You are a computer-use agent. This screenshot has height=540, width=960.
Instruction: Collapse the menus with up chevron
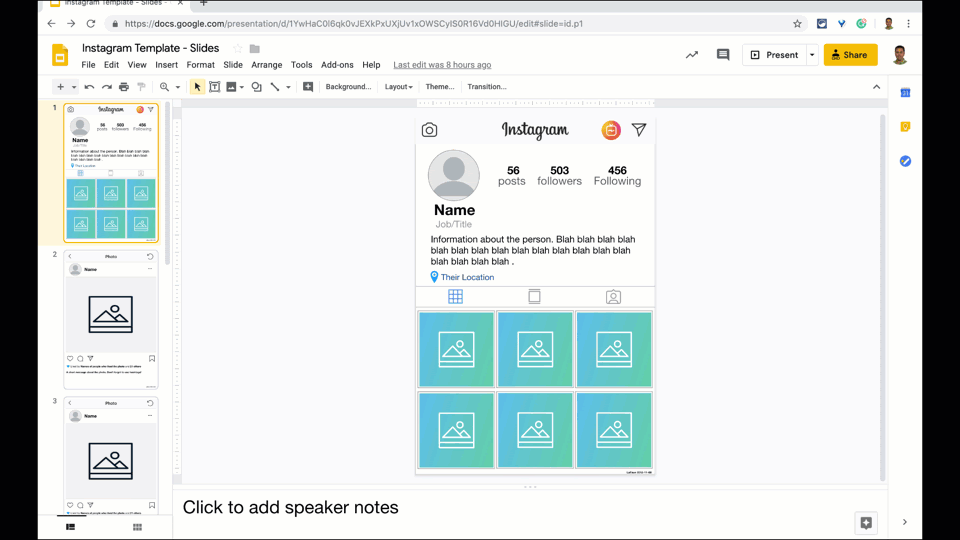(x=877, y=87)
